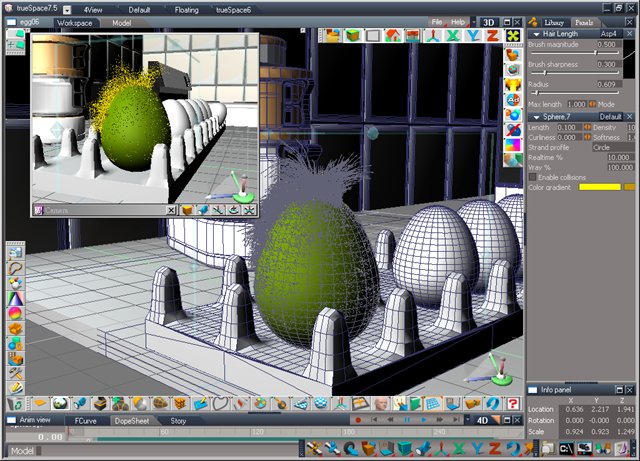Select the green cube render icon
The width and height of the screenshot is (640, 461).
[352, 35]
